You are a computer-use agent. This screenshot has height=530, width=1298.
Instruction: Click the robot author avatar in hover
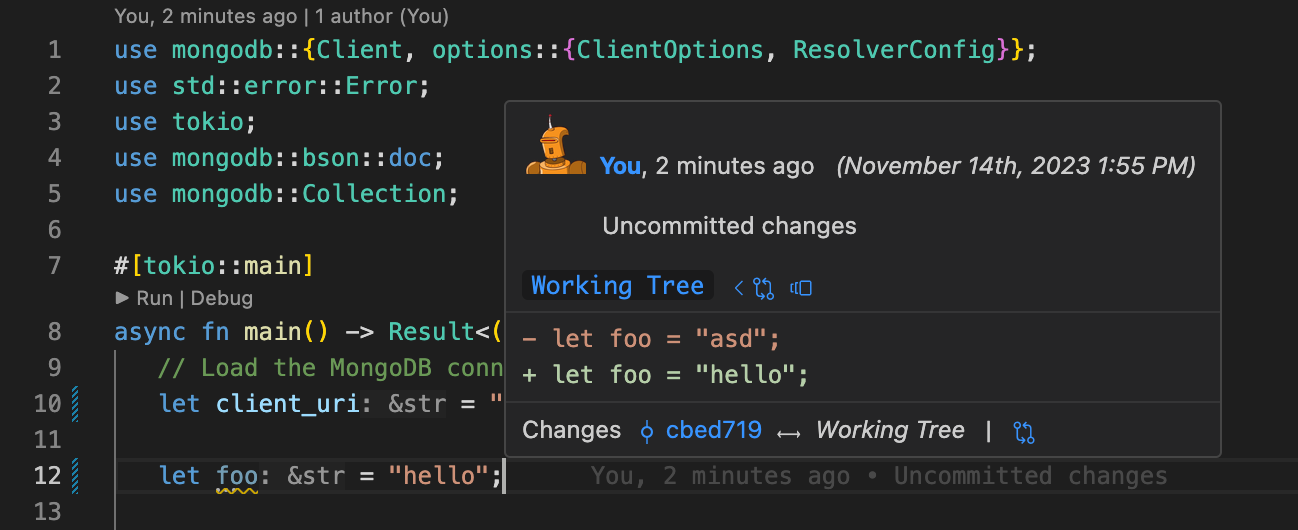556,148
